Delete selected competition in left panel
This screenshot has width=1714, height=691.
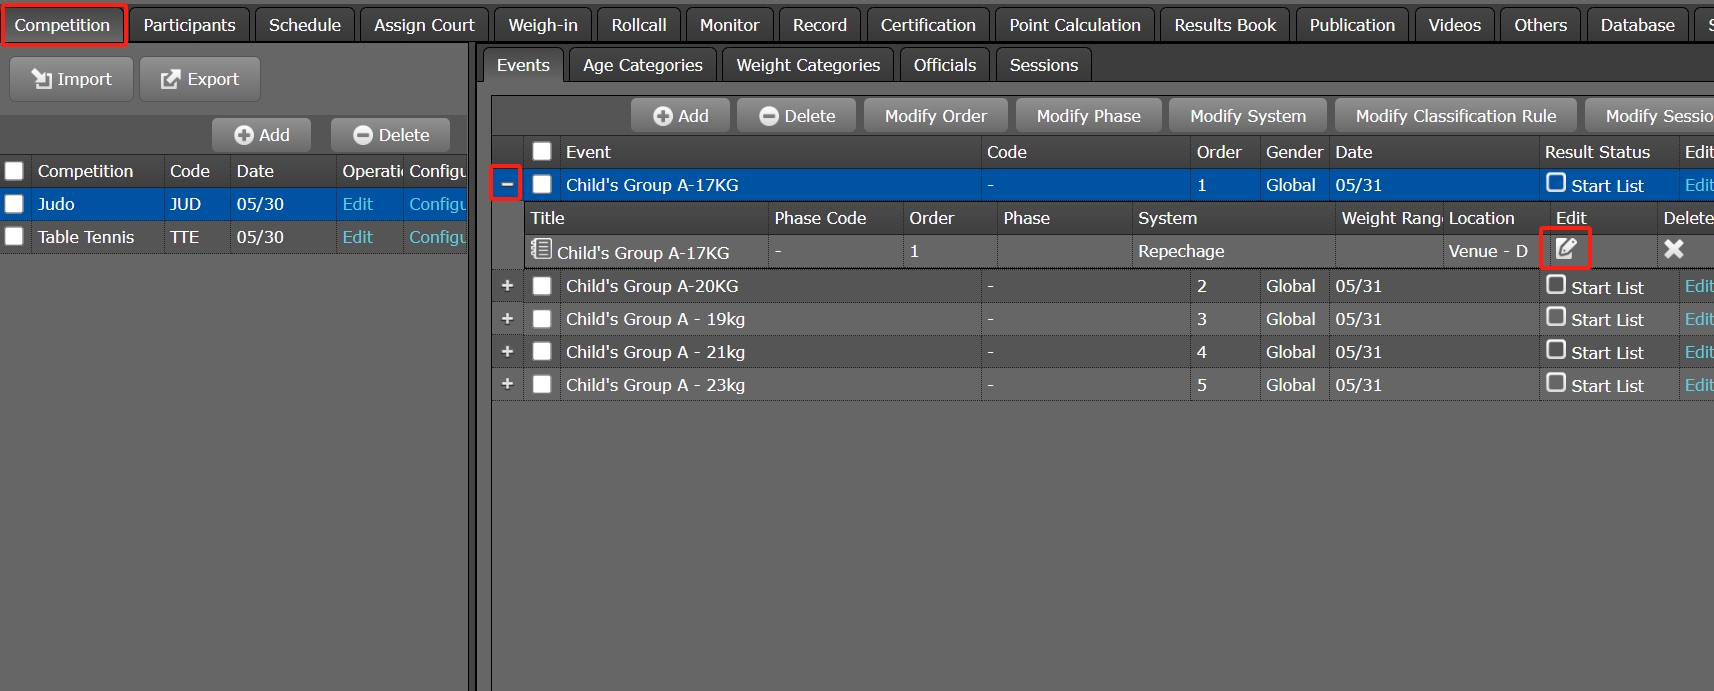pos(391,135)
